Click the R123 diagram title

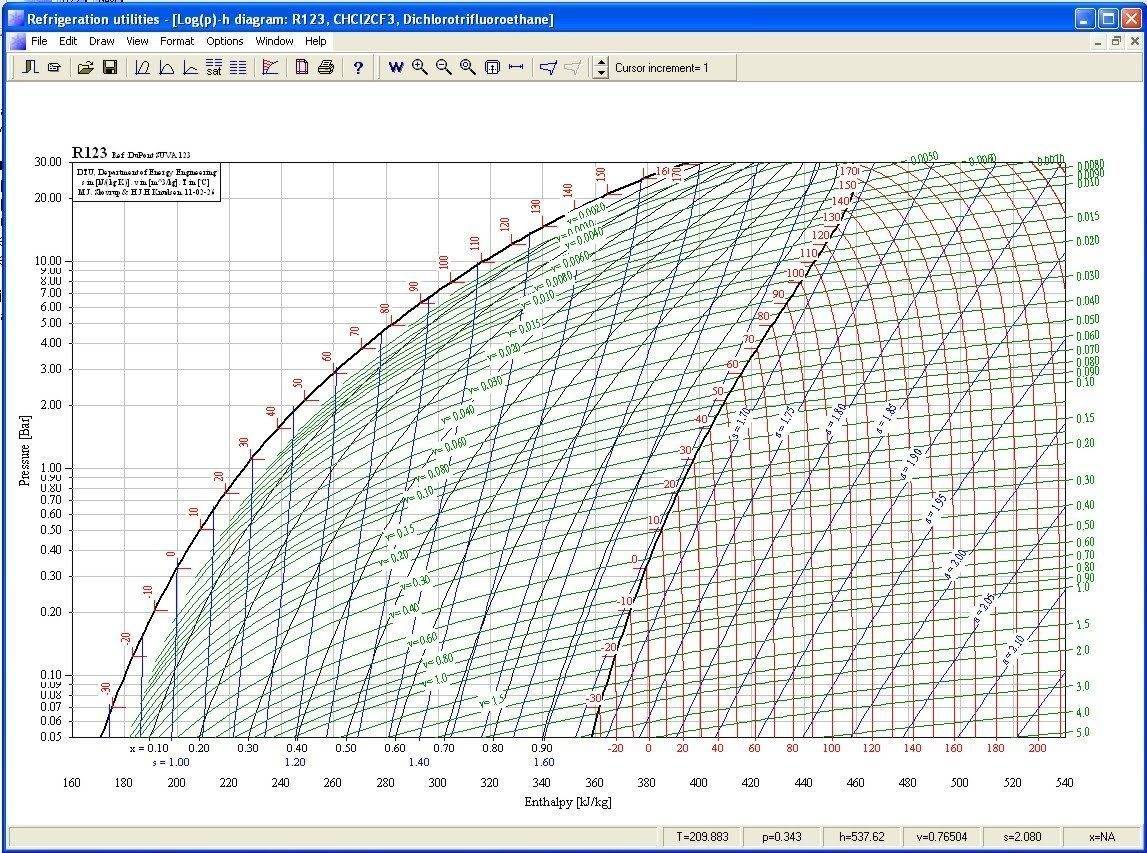click(90, 153)
